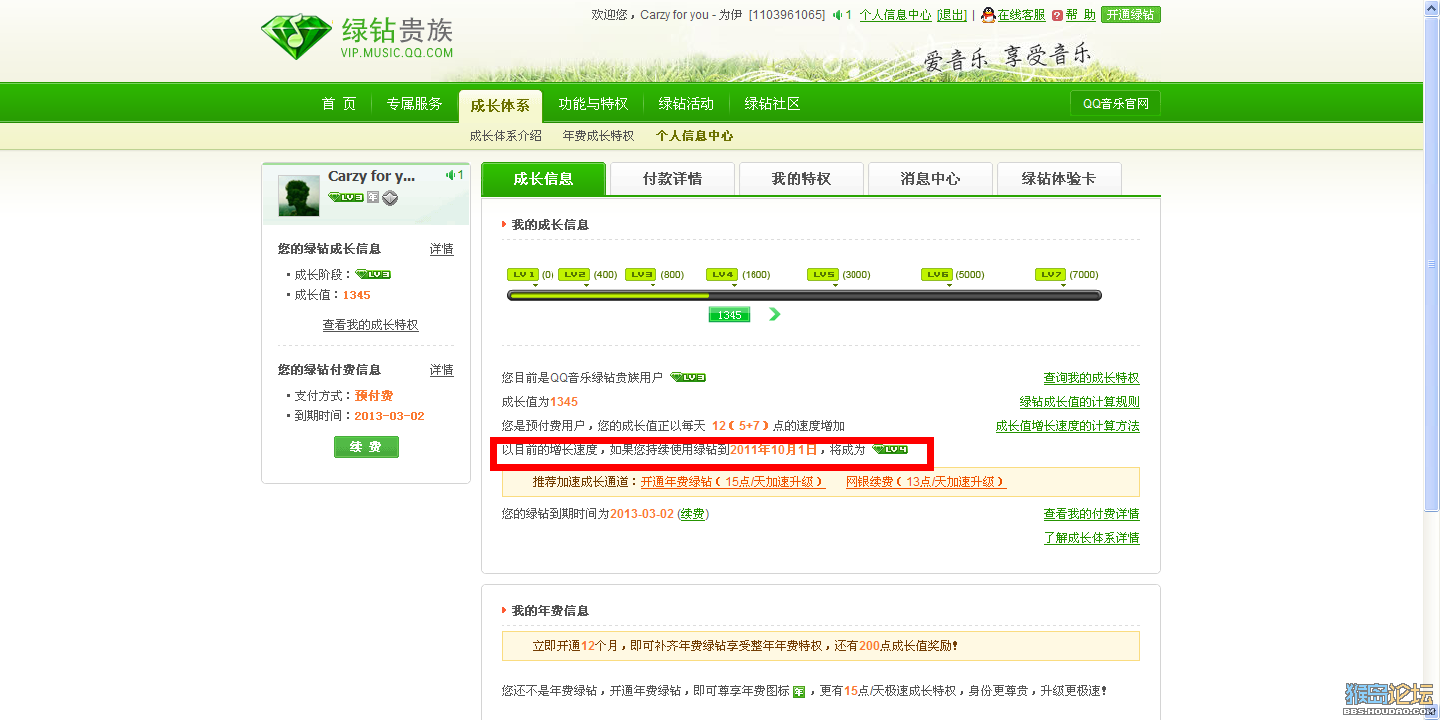Open 查看我的付费详情 link
The width and height of the screenshot is (1440, 720).
1091,514
